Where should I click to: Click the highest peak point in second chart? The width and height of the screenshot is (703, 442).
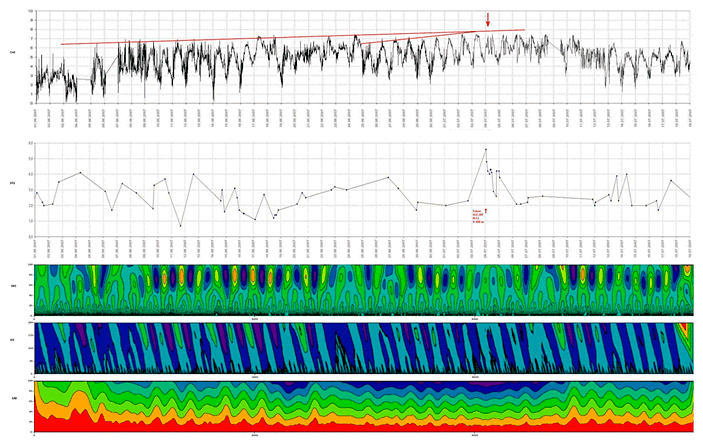(x=486, y=149)
